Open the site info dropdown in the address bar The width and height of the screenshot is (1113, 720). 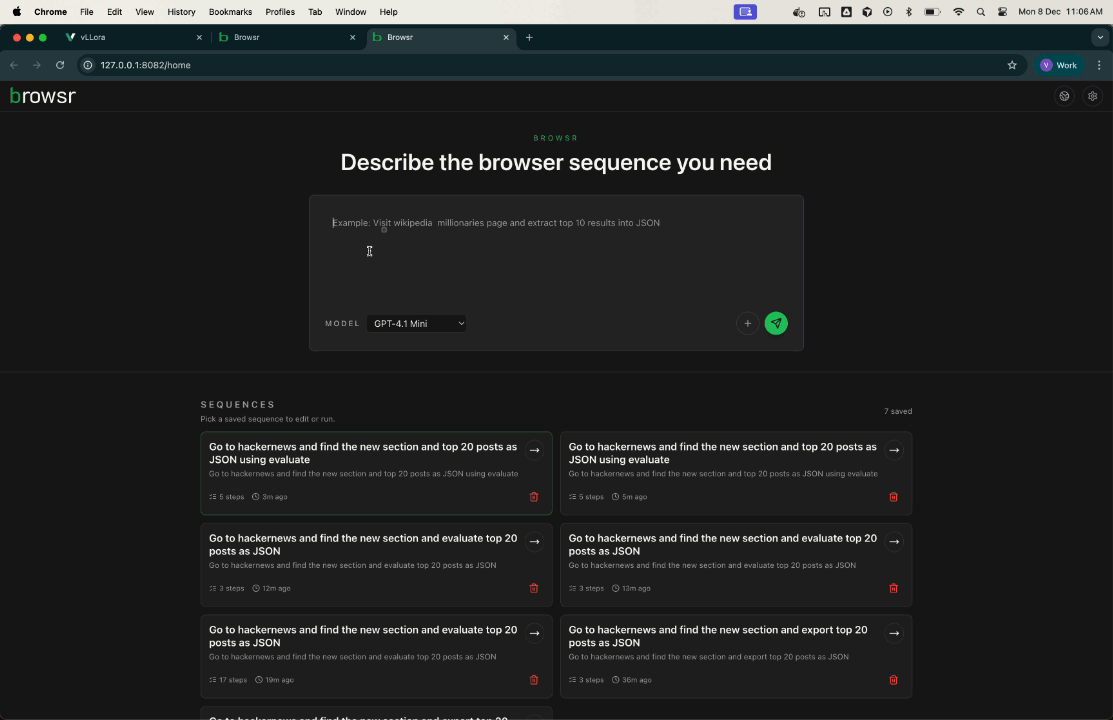tap(87, 64)
